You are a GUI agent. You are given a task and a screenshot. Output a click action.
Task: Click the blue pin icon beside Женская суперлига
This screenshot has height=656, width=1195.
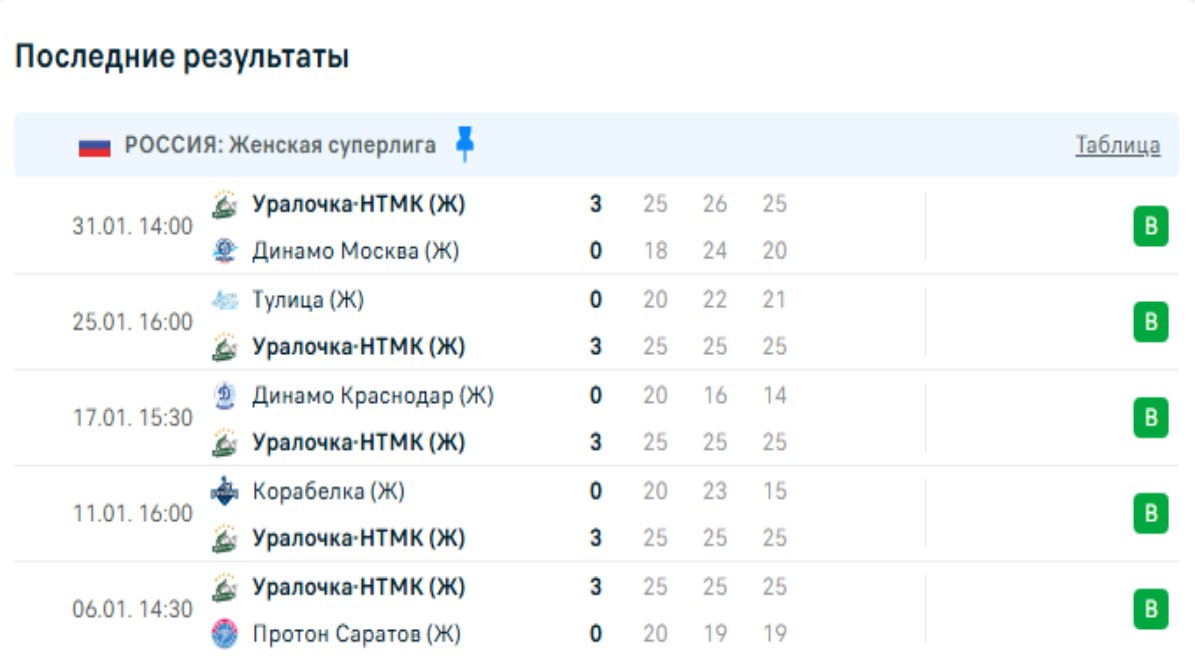[464, 144]
